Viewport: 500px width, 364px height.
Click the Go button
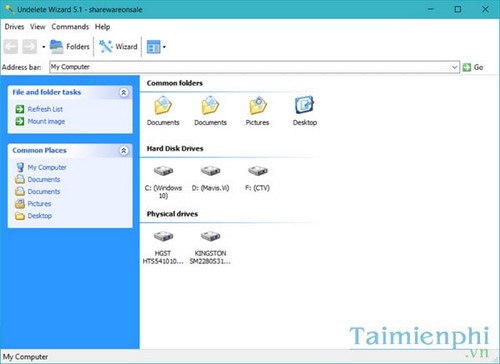pyautogui.click(x=473, y=67)
